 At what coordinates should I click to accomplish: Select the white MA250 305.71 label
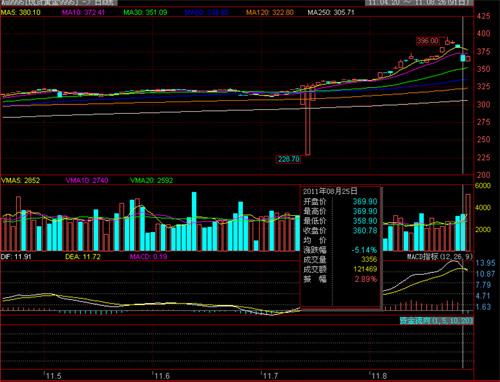(331, 12)
